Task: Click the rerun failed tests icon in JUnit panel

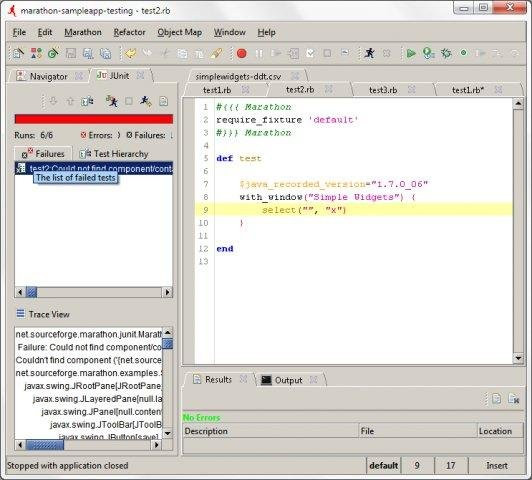Action: (146, 101)
